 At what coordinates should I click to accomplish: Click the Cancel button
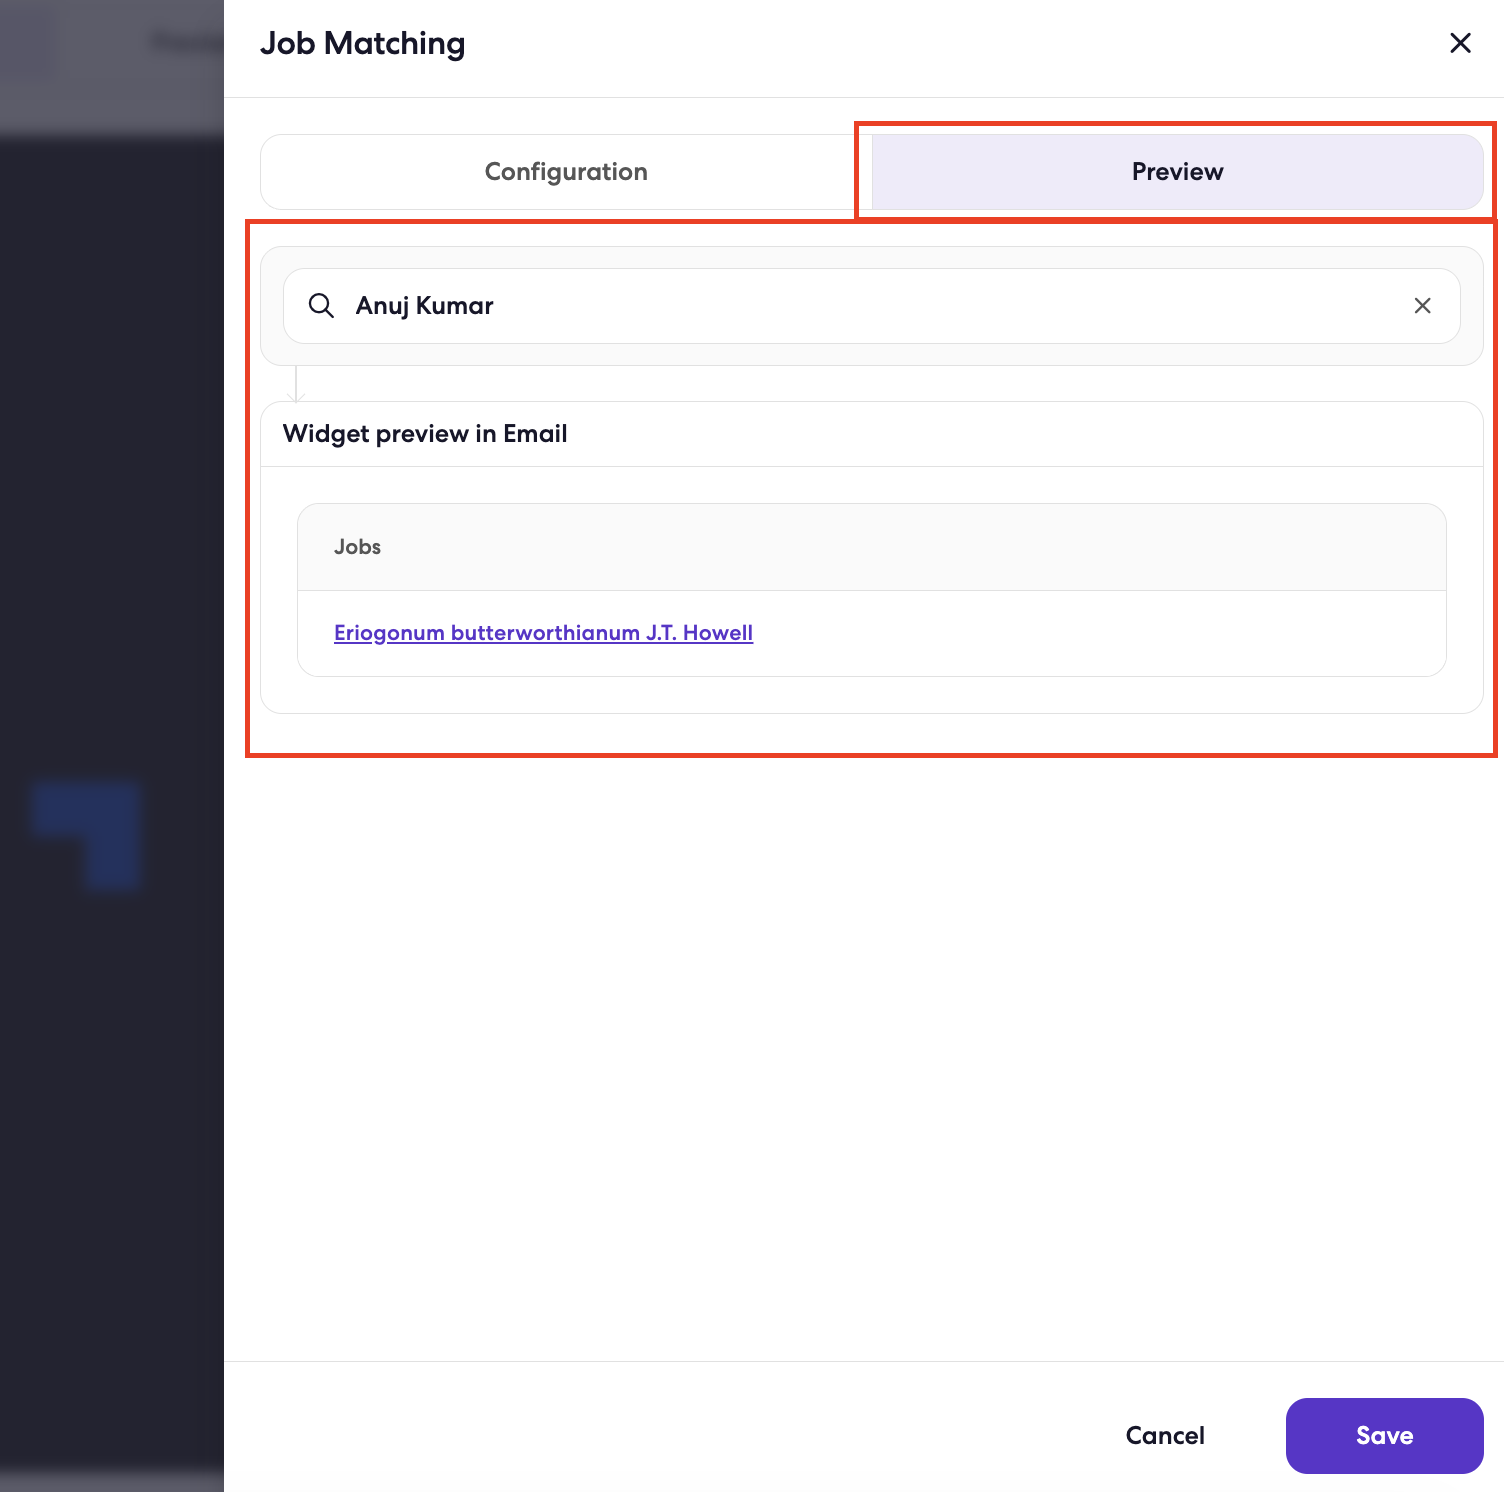[x=1165, y=1436]
